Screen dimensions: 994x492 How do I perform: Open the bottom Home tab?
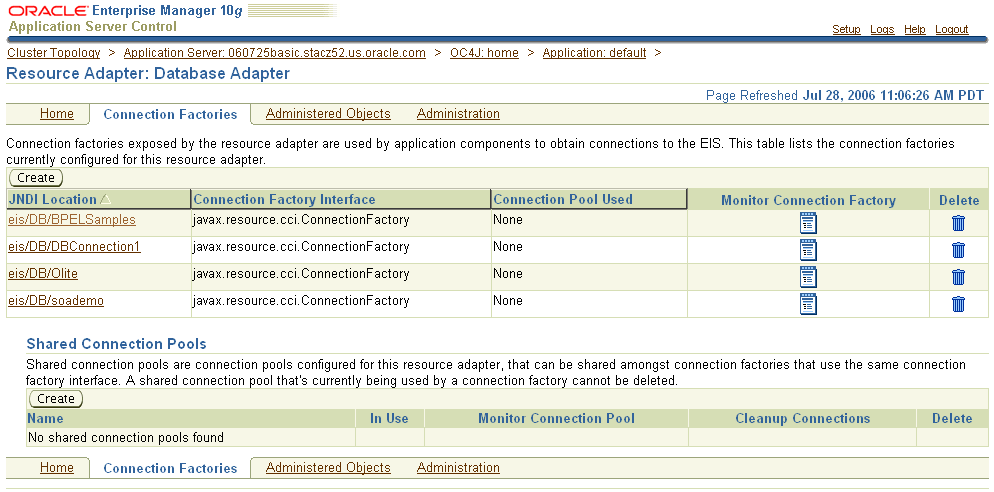pos(56,468)
